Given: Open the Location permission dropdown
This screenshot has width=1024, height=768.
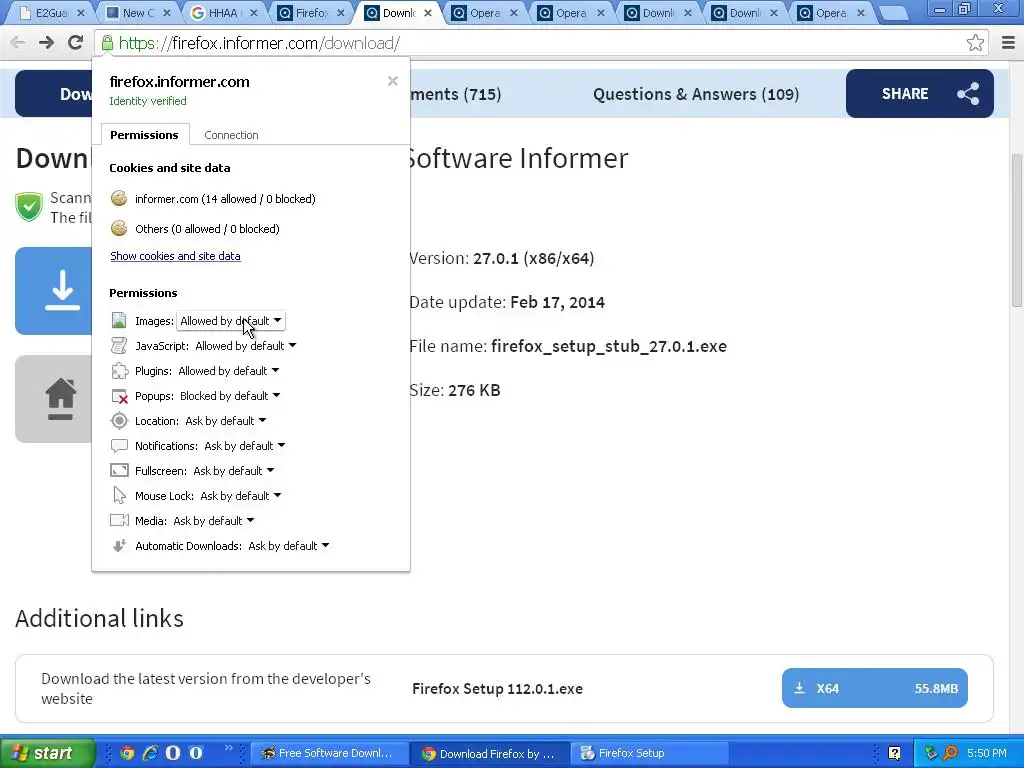Looking at the screenshot, I should (225, 421).
